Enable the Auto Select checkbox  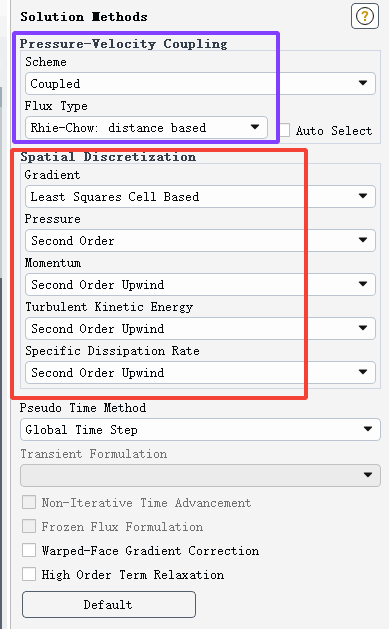(285, 130)
